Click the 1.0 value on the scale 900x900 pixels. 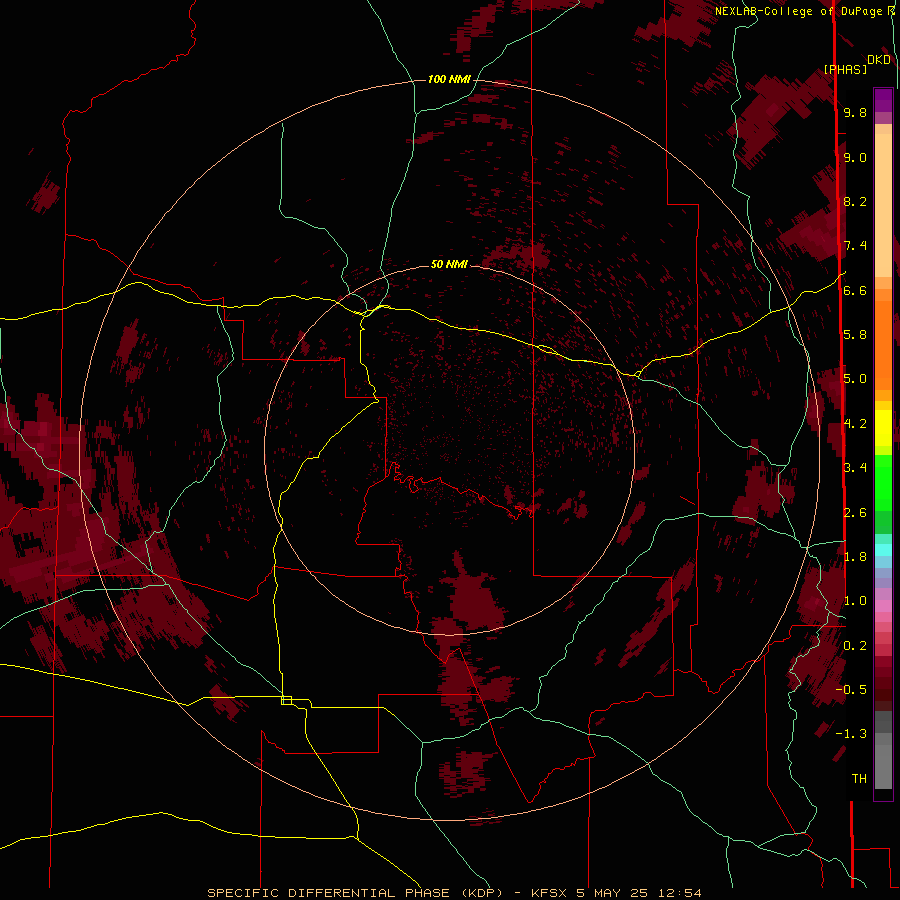click(x=855, y=601)
